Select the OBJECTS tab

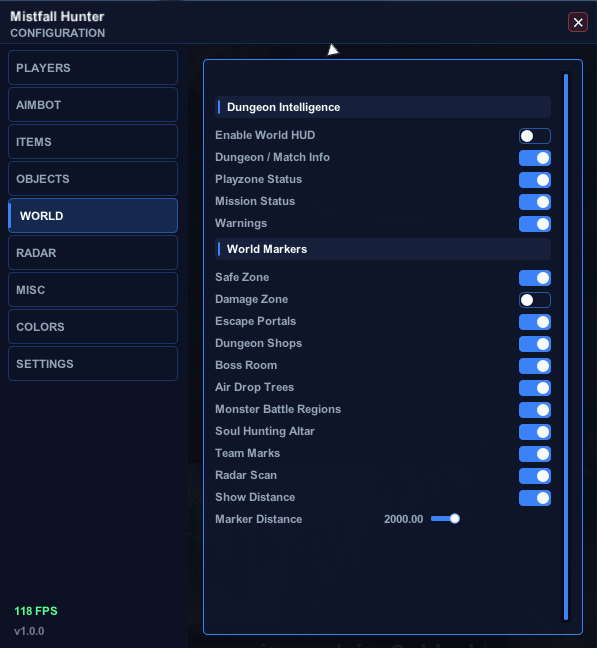93,179
